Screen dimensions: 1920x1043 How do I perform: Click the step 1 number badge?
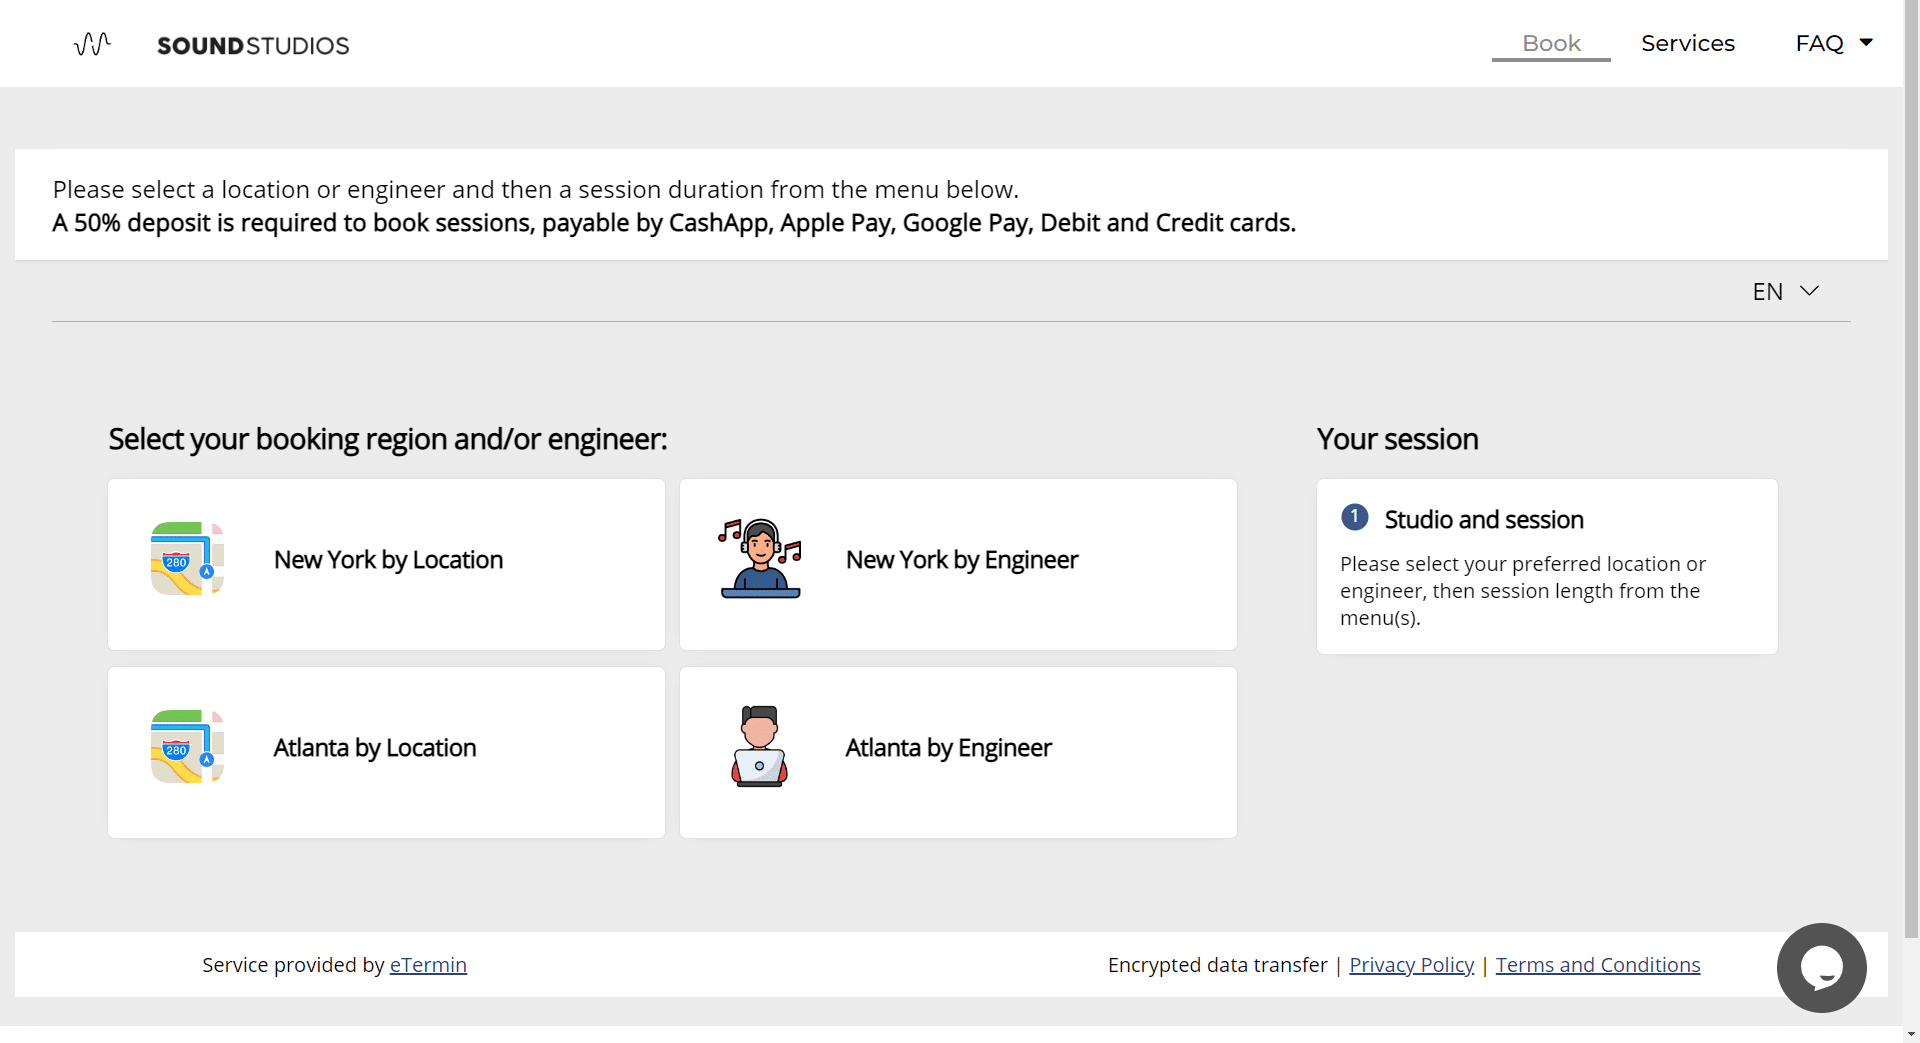coord(1354,517)
